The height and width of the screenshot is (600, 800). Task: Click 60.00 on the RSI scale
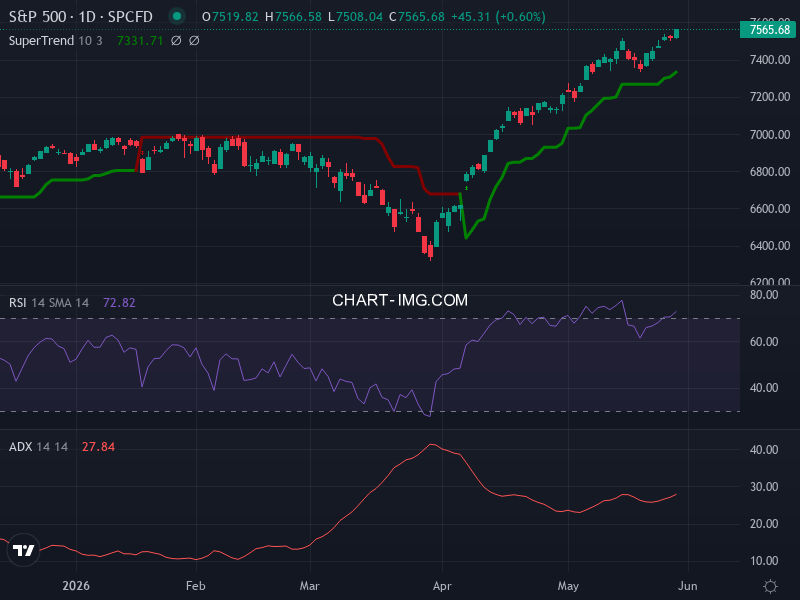click(x=764, y=342)
